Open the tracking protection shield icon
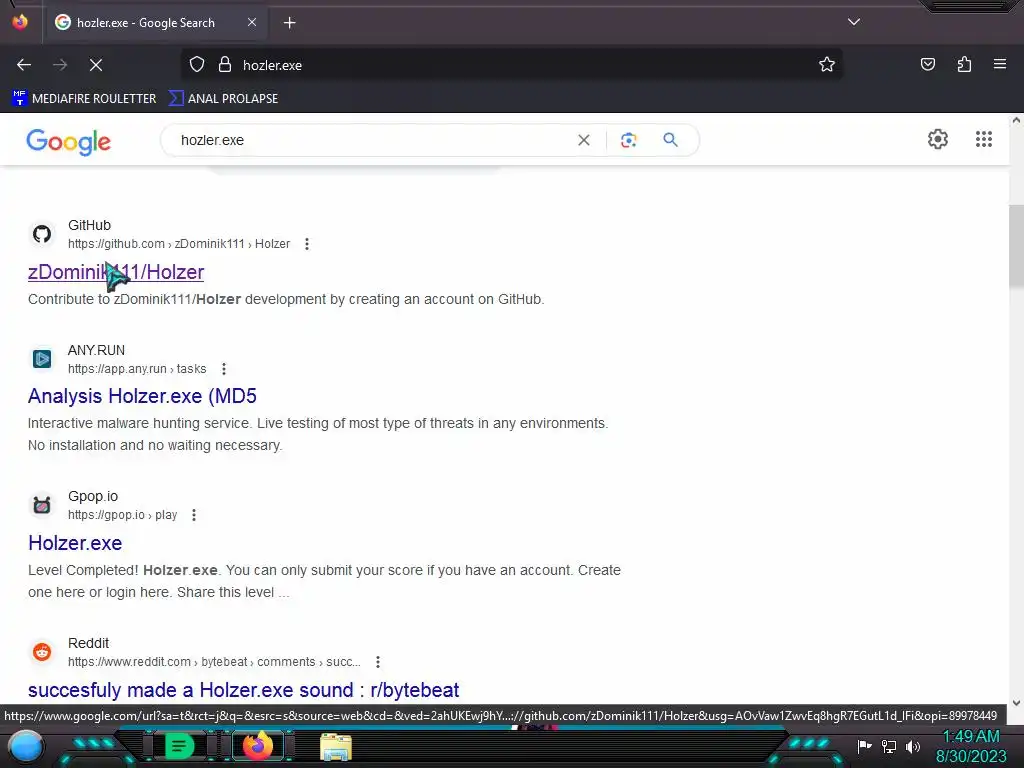The width and height of the screenshot is (1024, 768). pyautogui.click(x=197, y=65)
